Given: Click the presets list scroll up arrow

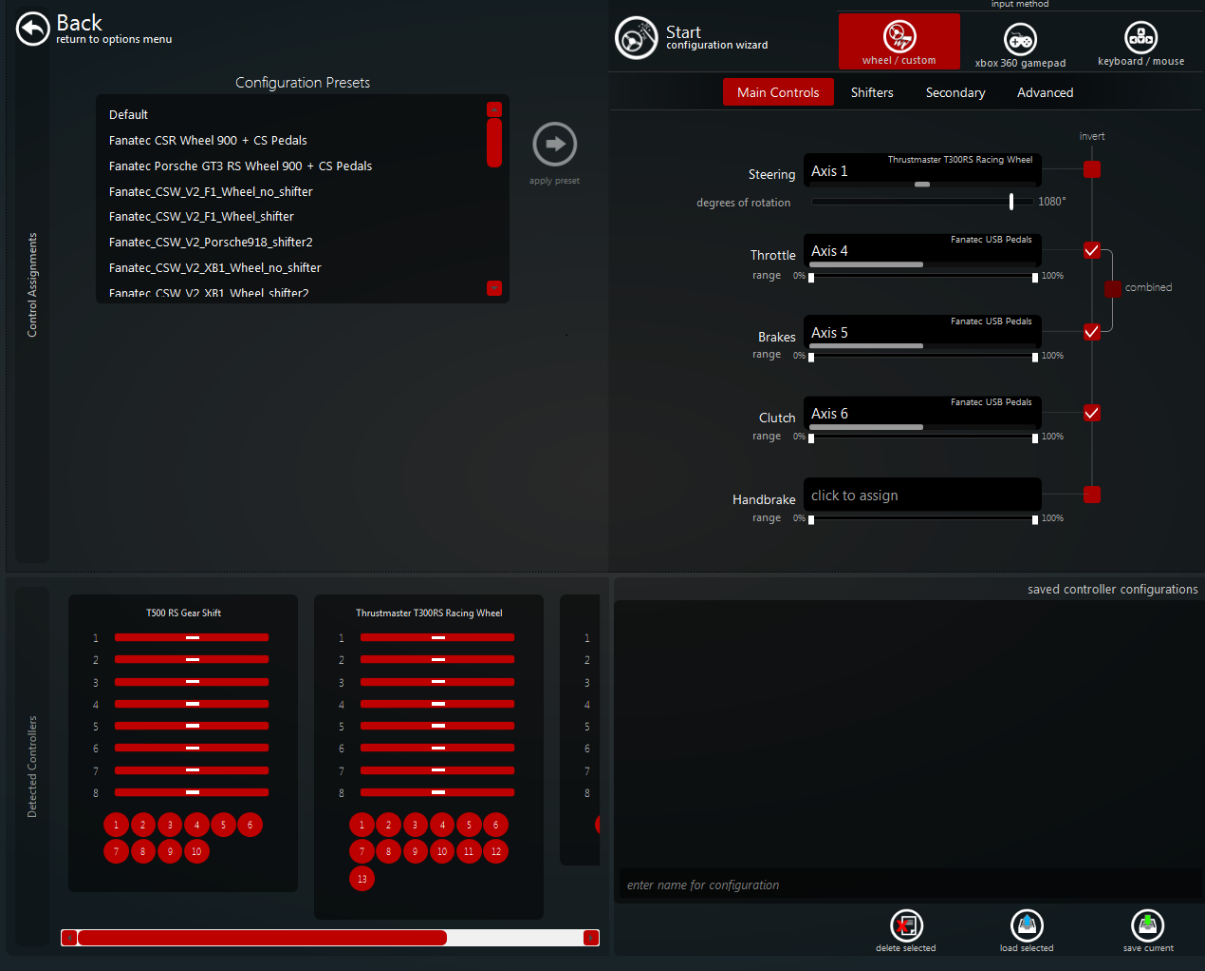Looking at the screenshot, I should click(x=494, y=109).
